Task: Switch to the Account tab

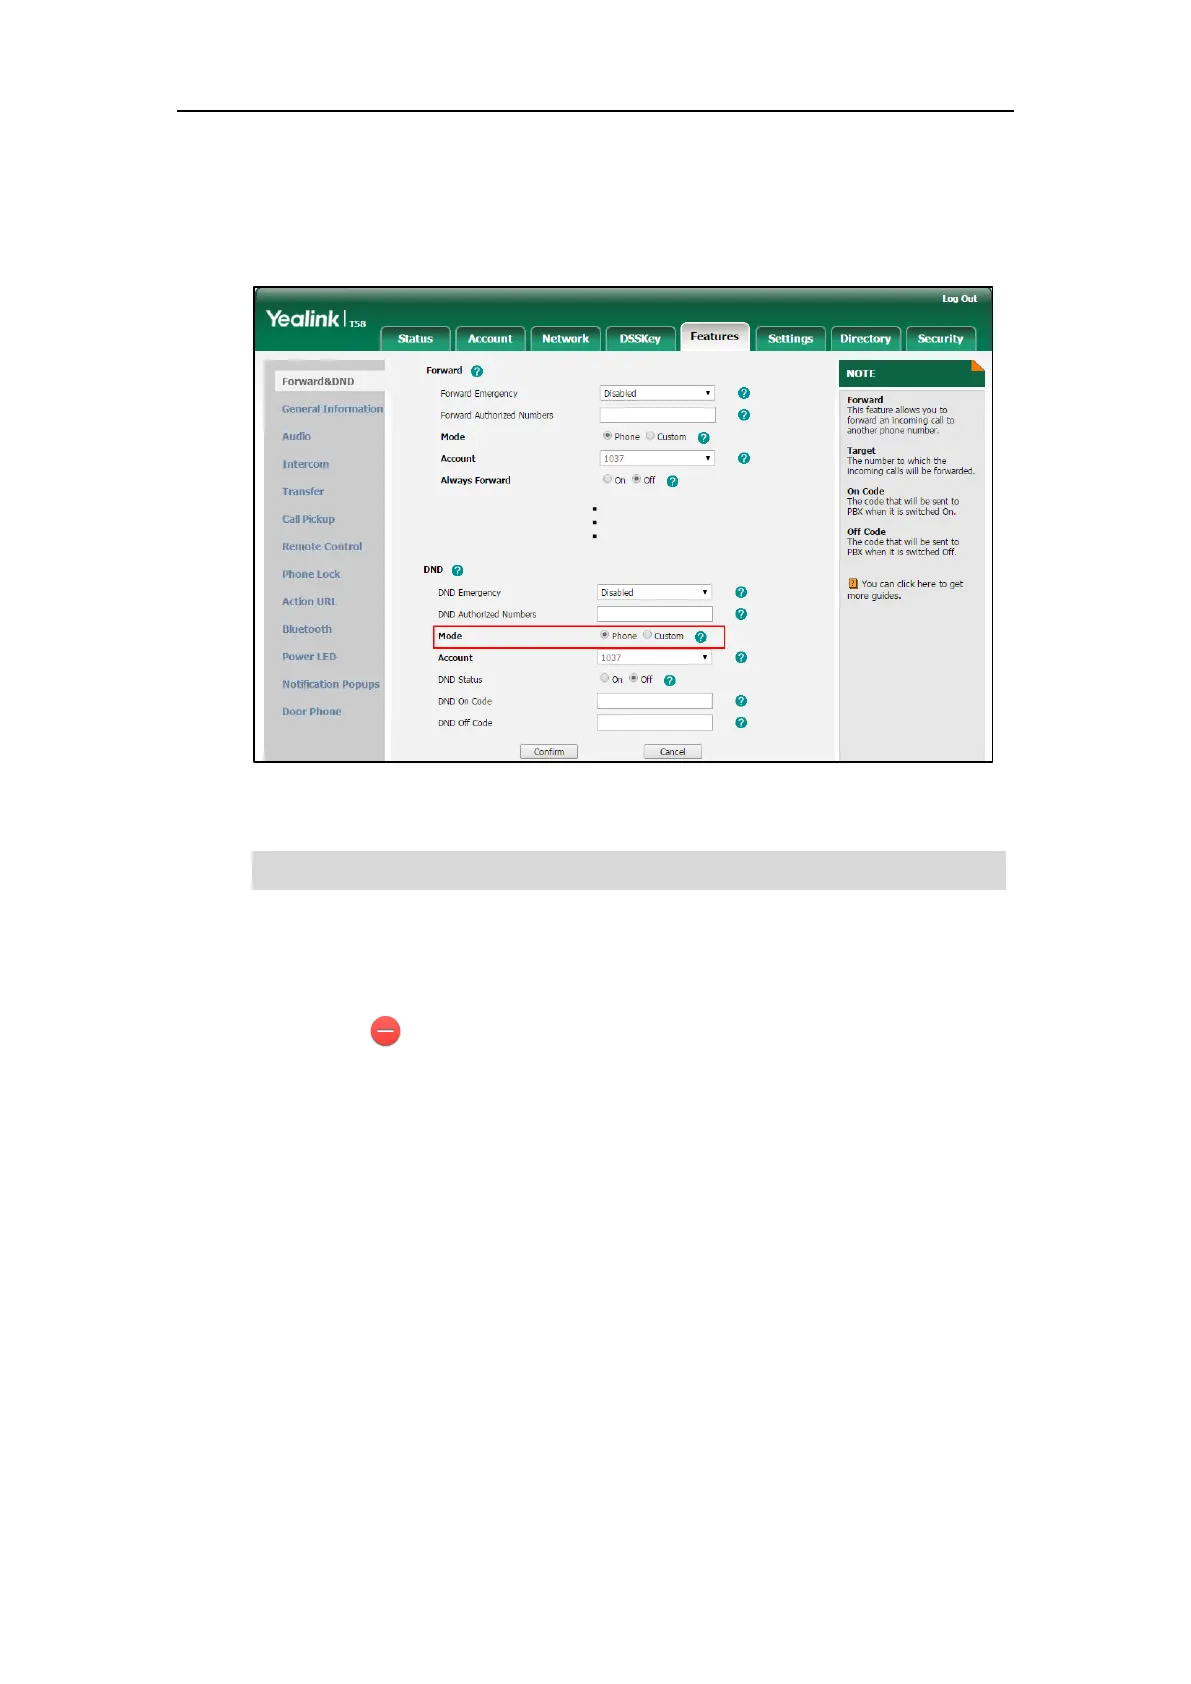Action: pos(490,339)
